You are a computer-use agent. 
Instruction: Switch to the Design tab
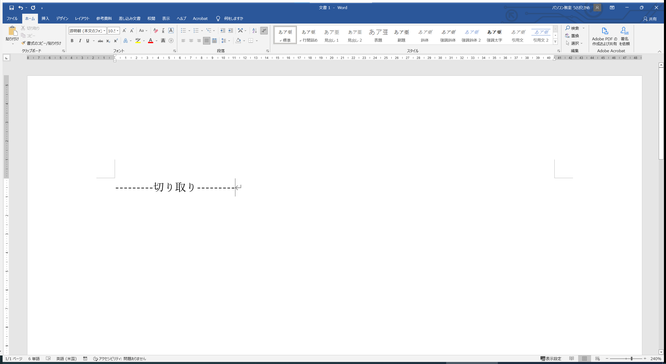(62, 19)
